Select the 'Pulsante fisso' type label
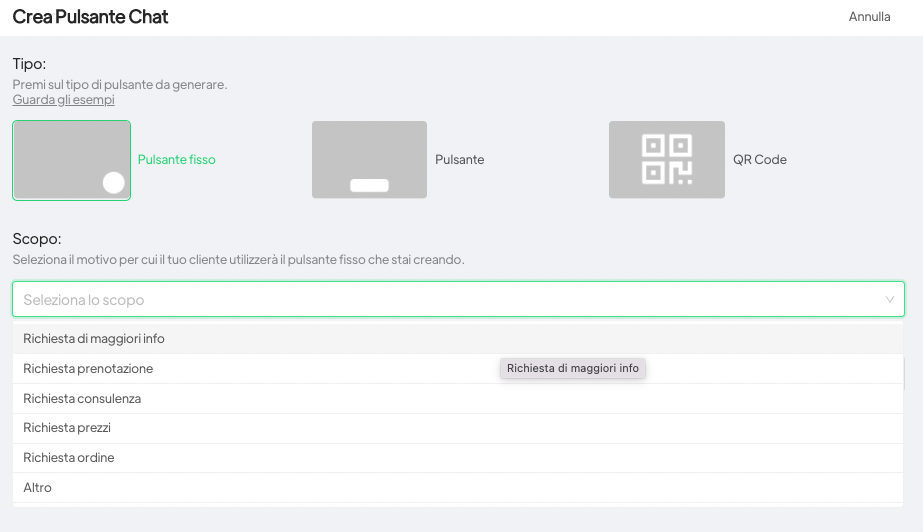Viewport: 923px width, 532px height. pos(176,160)
